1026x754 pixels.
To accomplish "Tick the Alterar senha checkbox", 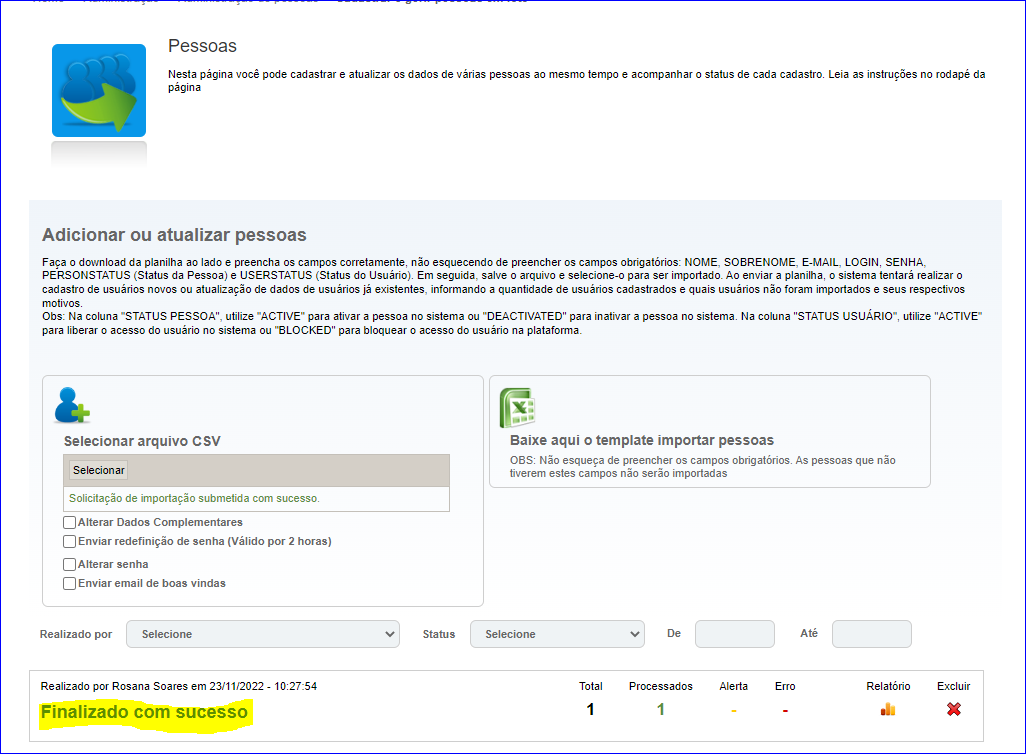I will coord(69,564).
